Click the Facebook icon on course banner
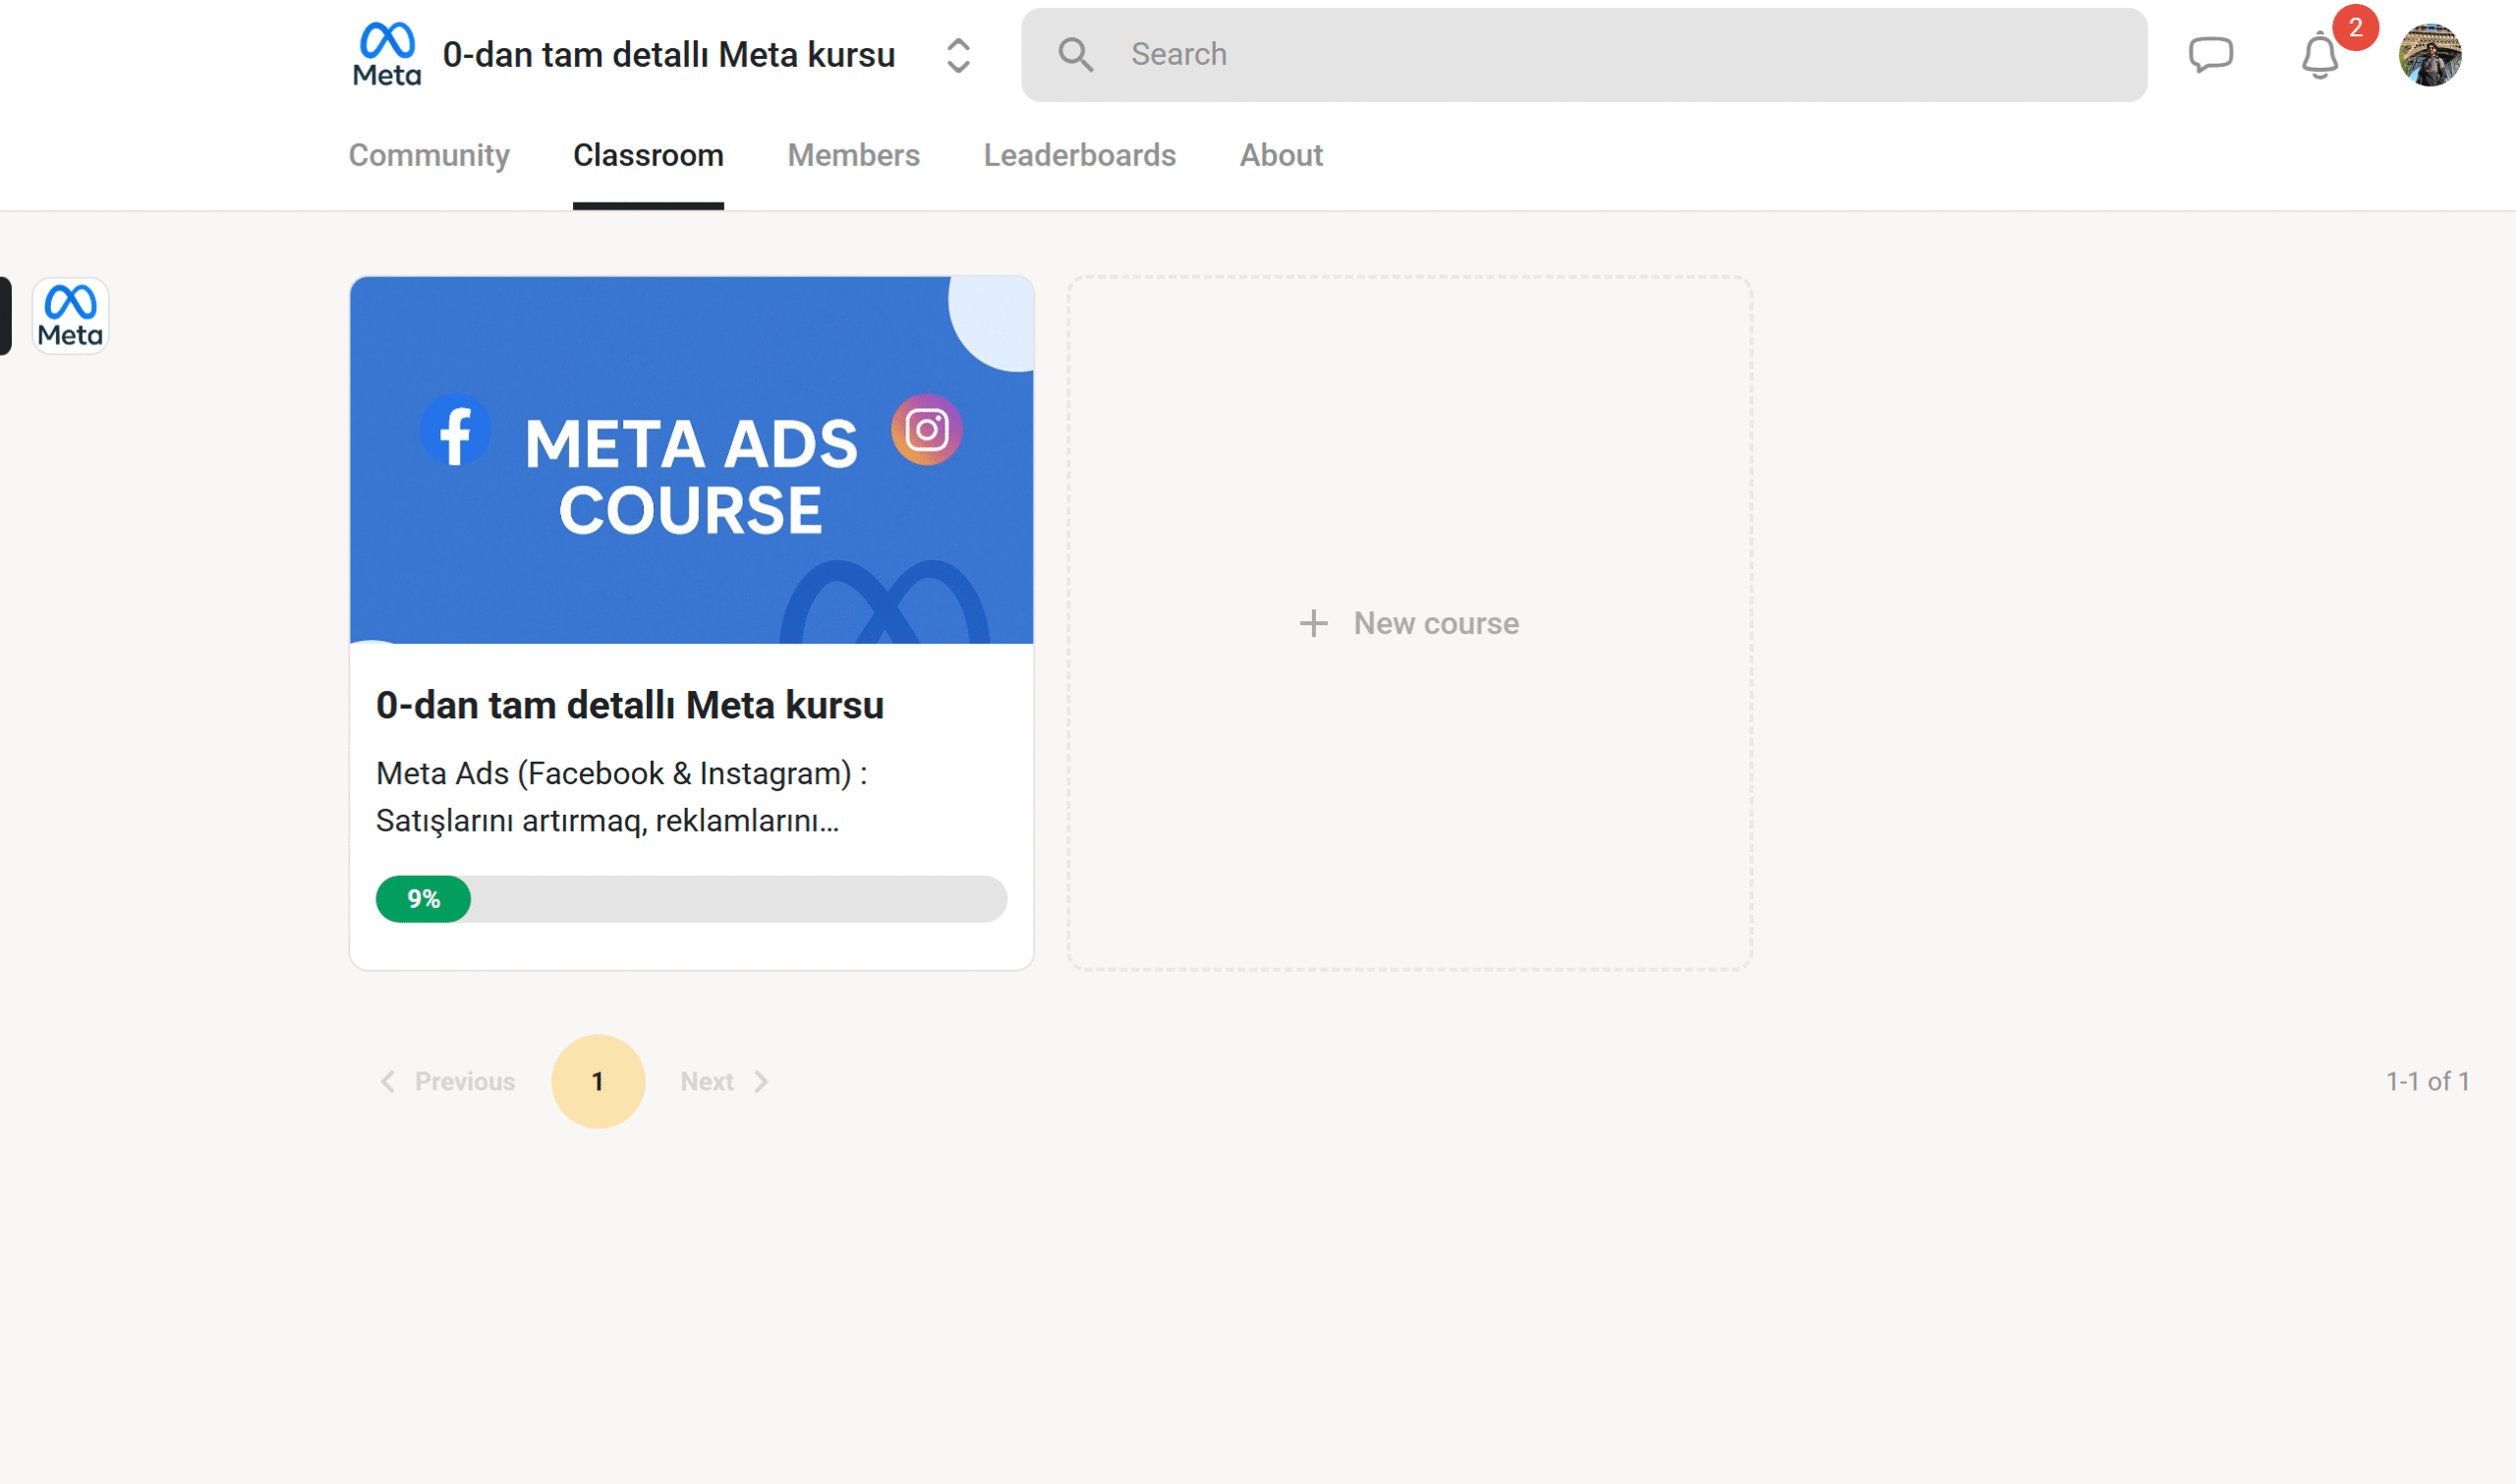The height and width of the screenshot is (1484, 2516). coord(455,433)
